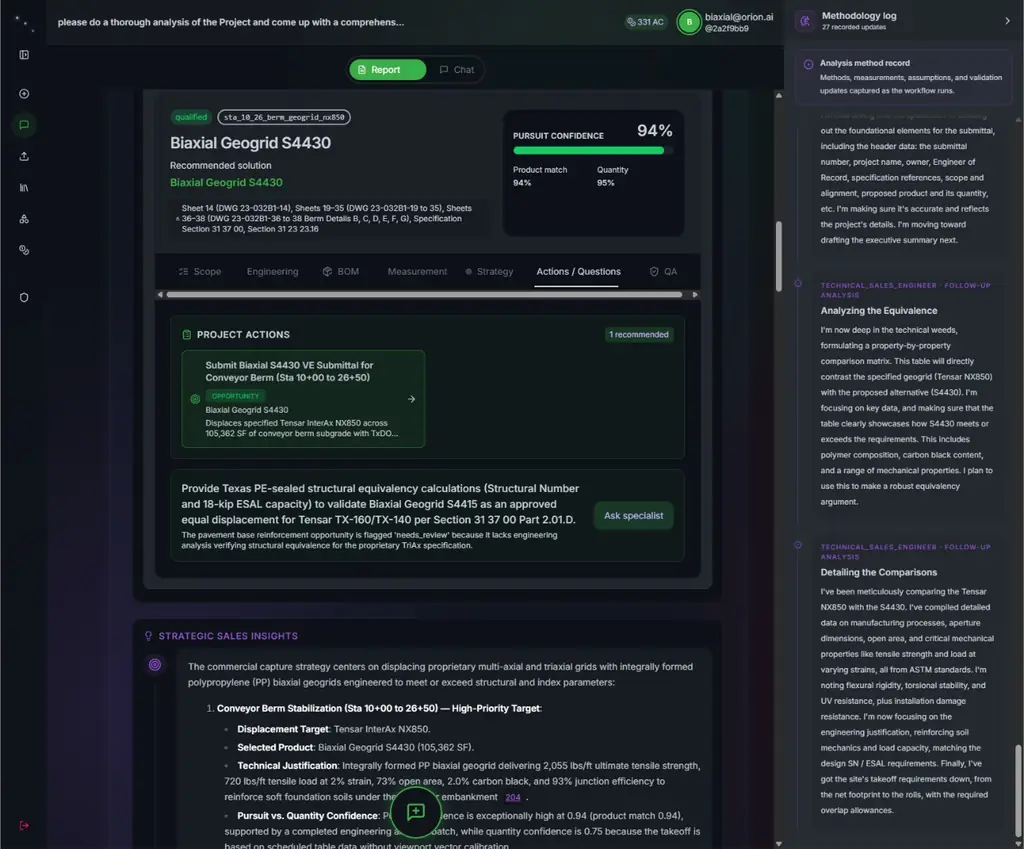Viewport: 1024px width, 849px height.
Task: Click the Project Actions clipboard icon
Action: pos(187,334)
